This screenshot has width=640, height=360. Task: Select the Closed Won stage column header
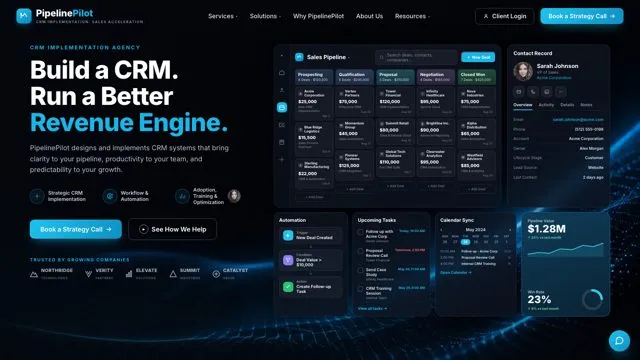click(x=476, y=77)
